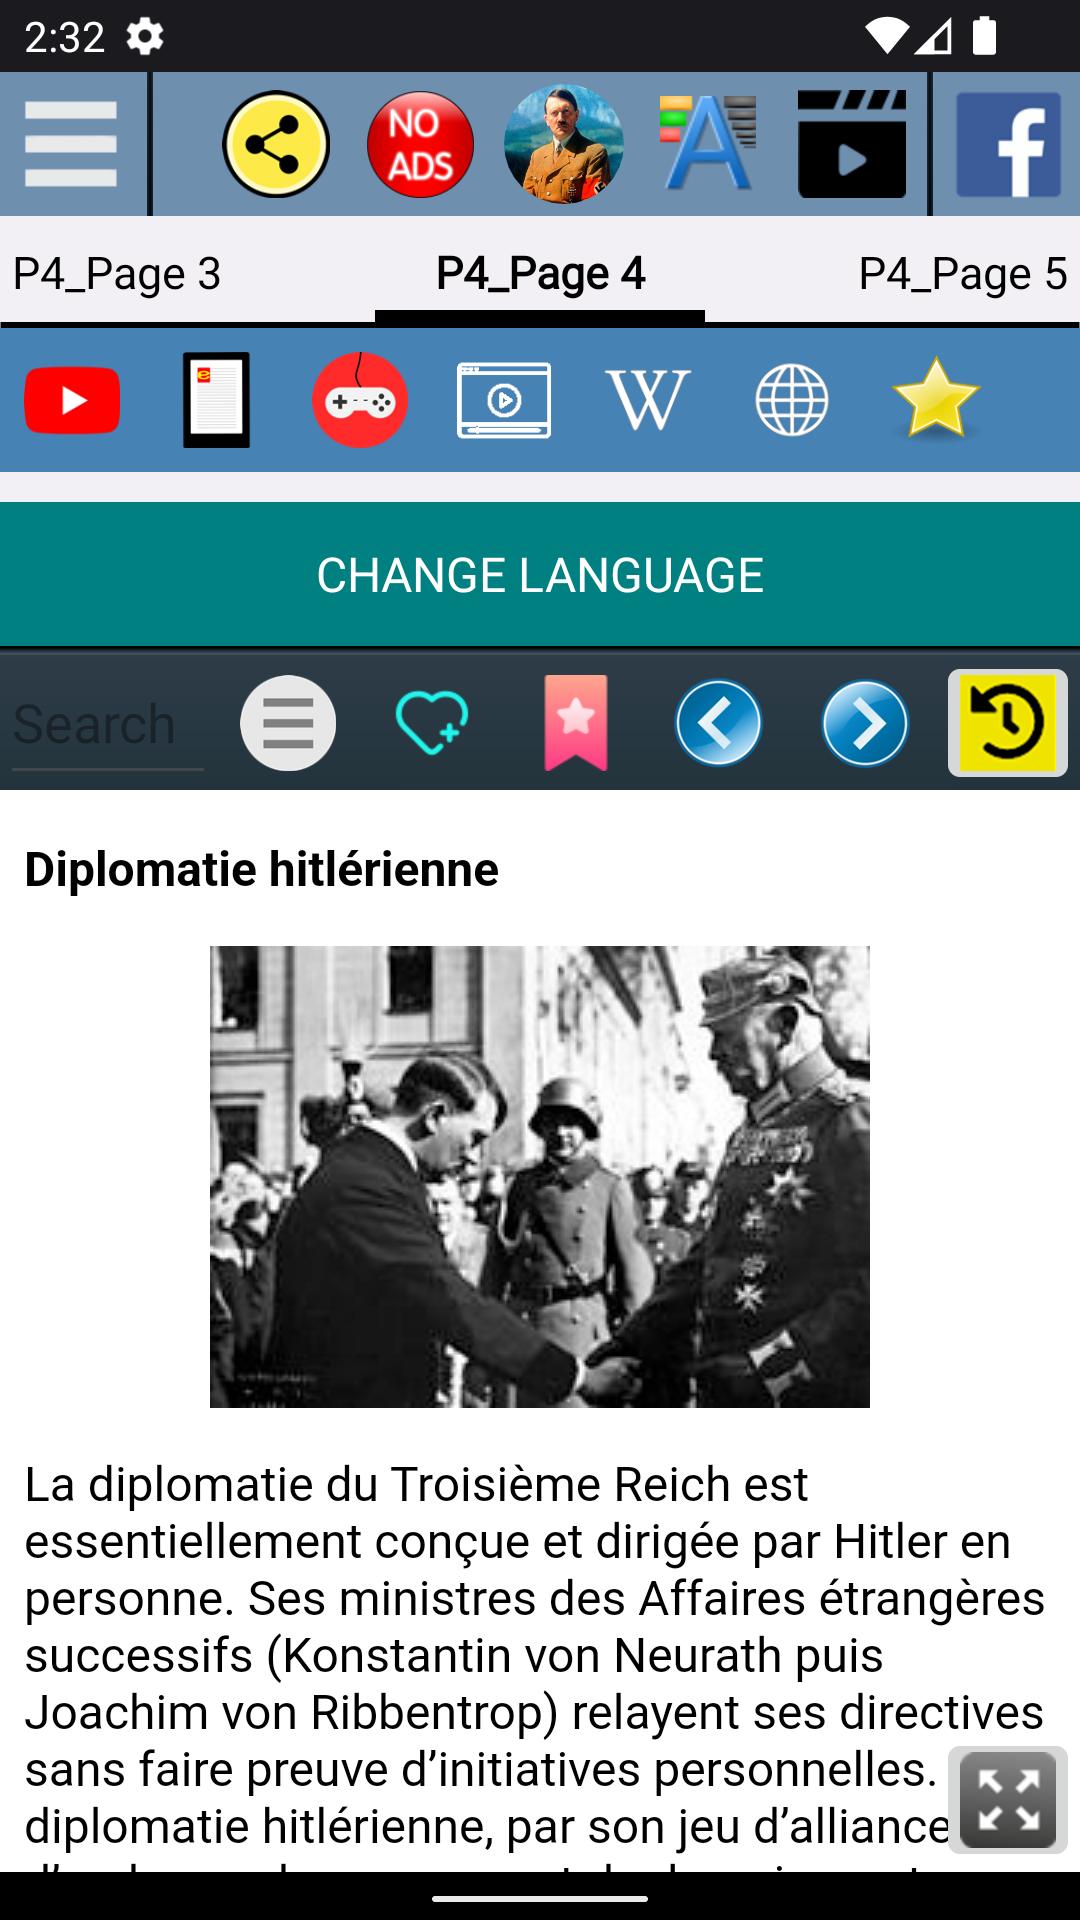Open the text font size icon

coord(707,144)
